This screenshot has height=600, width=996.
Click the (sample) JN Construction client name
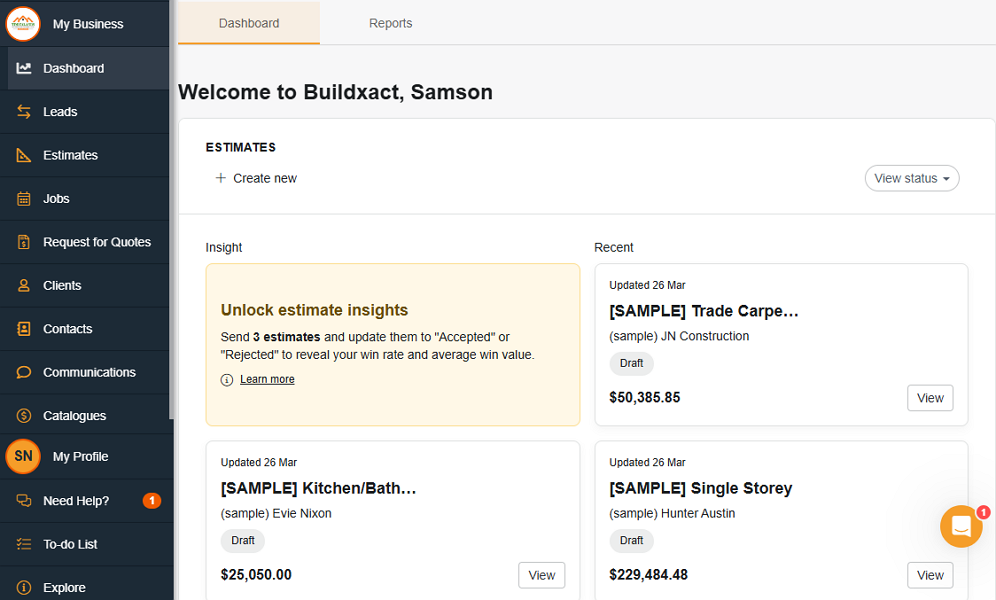click(679, 337)
